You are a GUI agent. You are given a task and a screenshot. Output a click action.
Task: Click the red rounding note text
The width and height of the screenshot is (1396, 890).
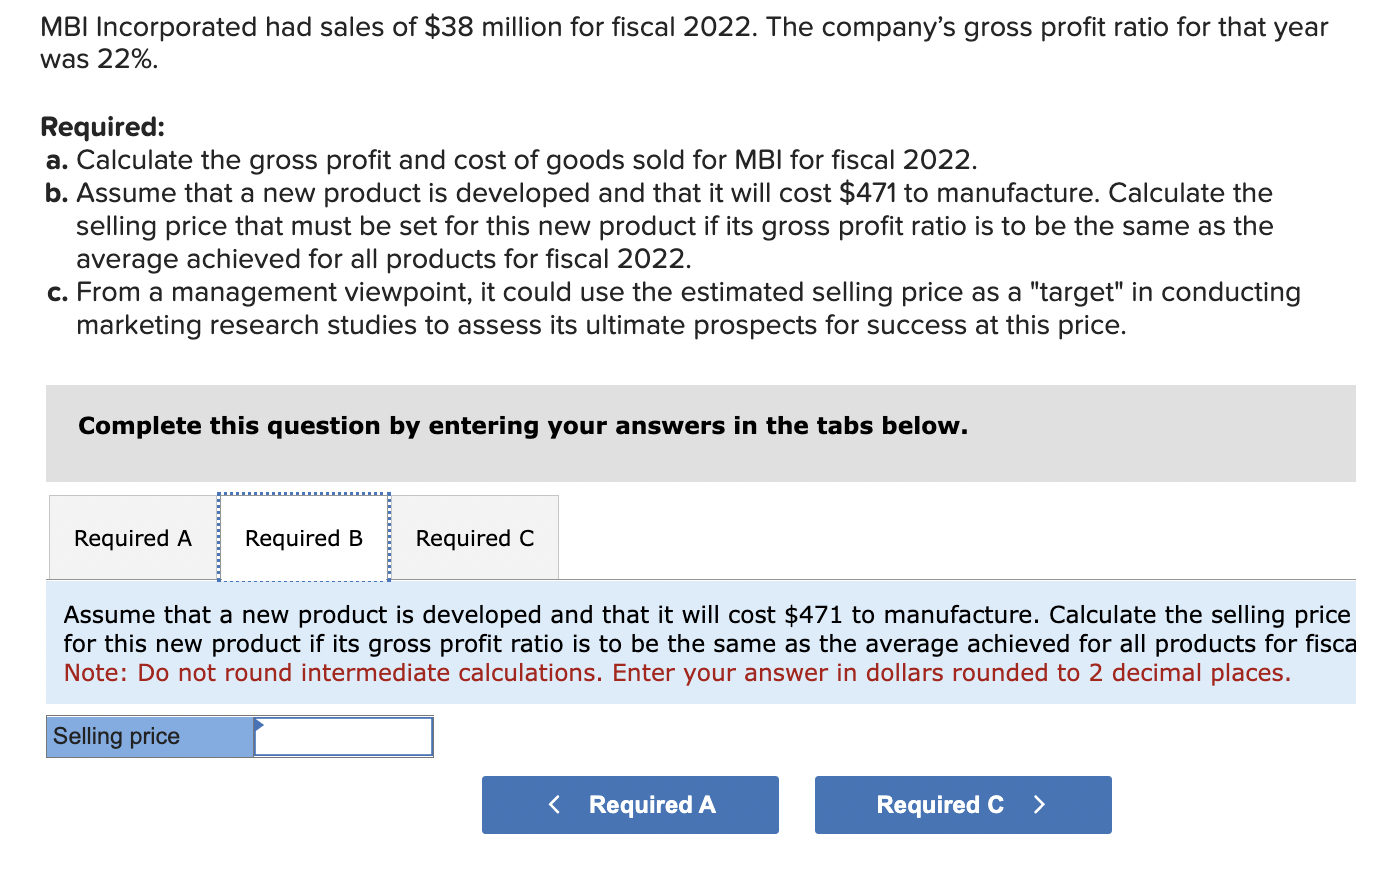(x=677, y=673)
